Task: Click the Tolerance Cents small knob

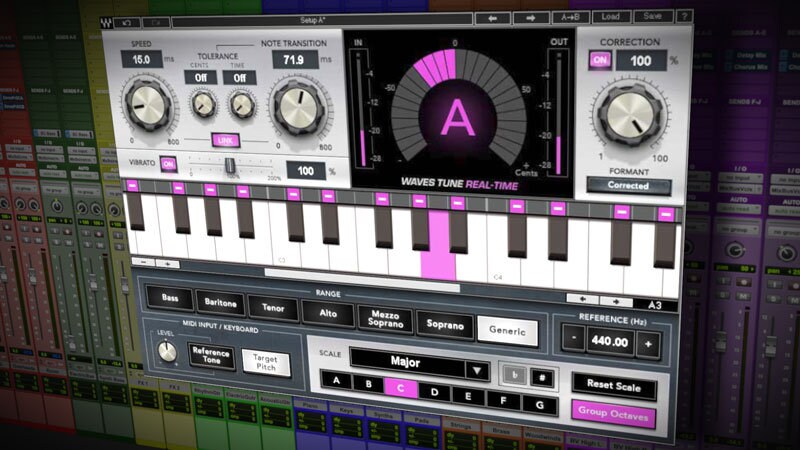Action: coord(203,104)
